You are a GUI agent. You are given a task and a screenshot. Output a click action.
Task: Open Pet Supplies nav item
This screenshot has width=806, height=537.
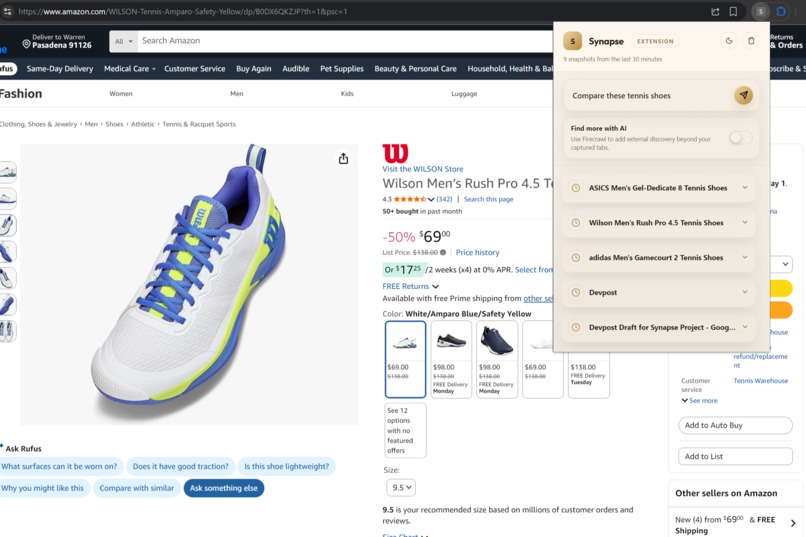point(342,69)
